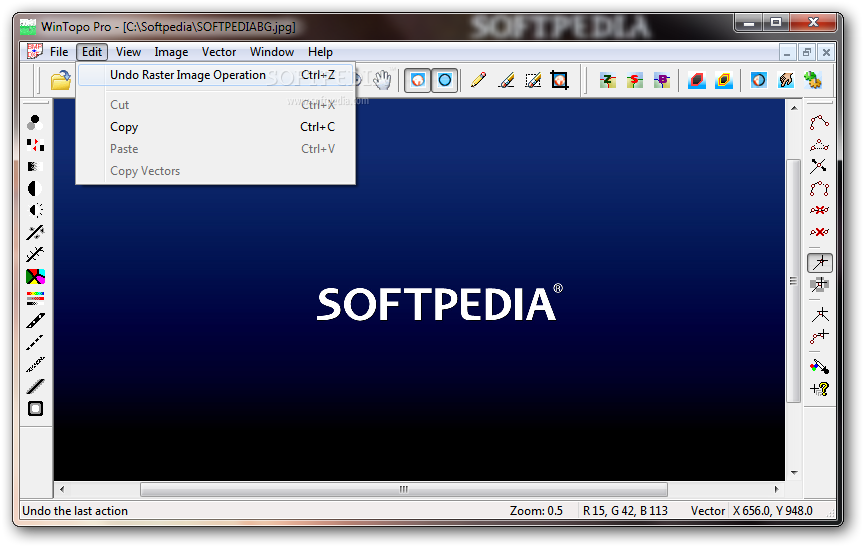Click the red S vectorise icon
Screen dimensions: 864x547
[x=635, y=80]
